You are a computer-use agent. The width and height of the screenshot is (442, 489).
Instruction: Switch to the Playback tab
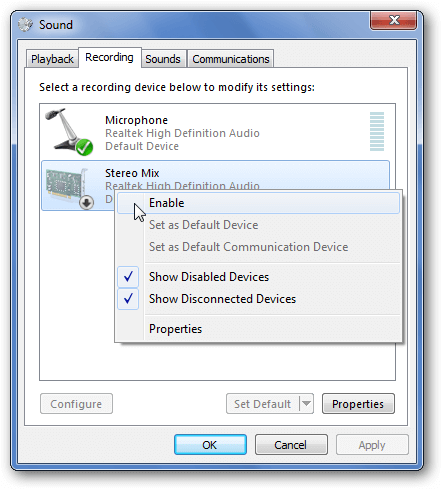52,59
